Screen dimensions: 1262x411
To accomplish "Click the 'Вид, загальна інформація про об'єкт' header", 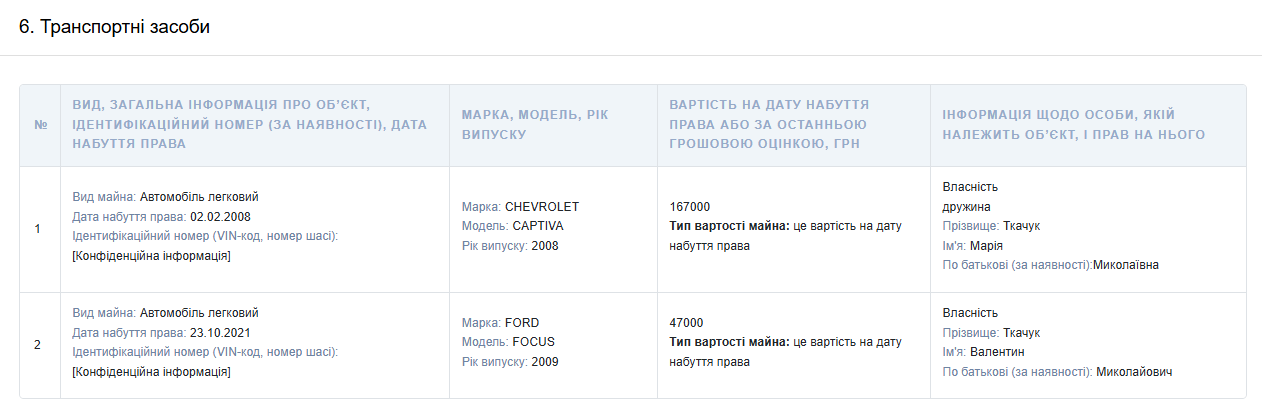I will point(249,124).
